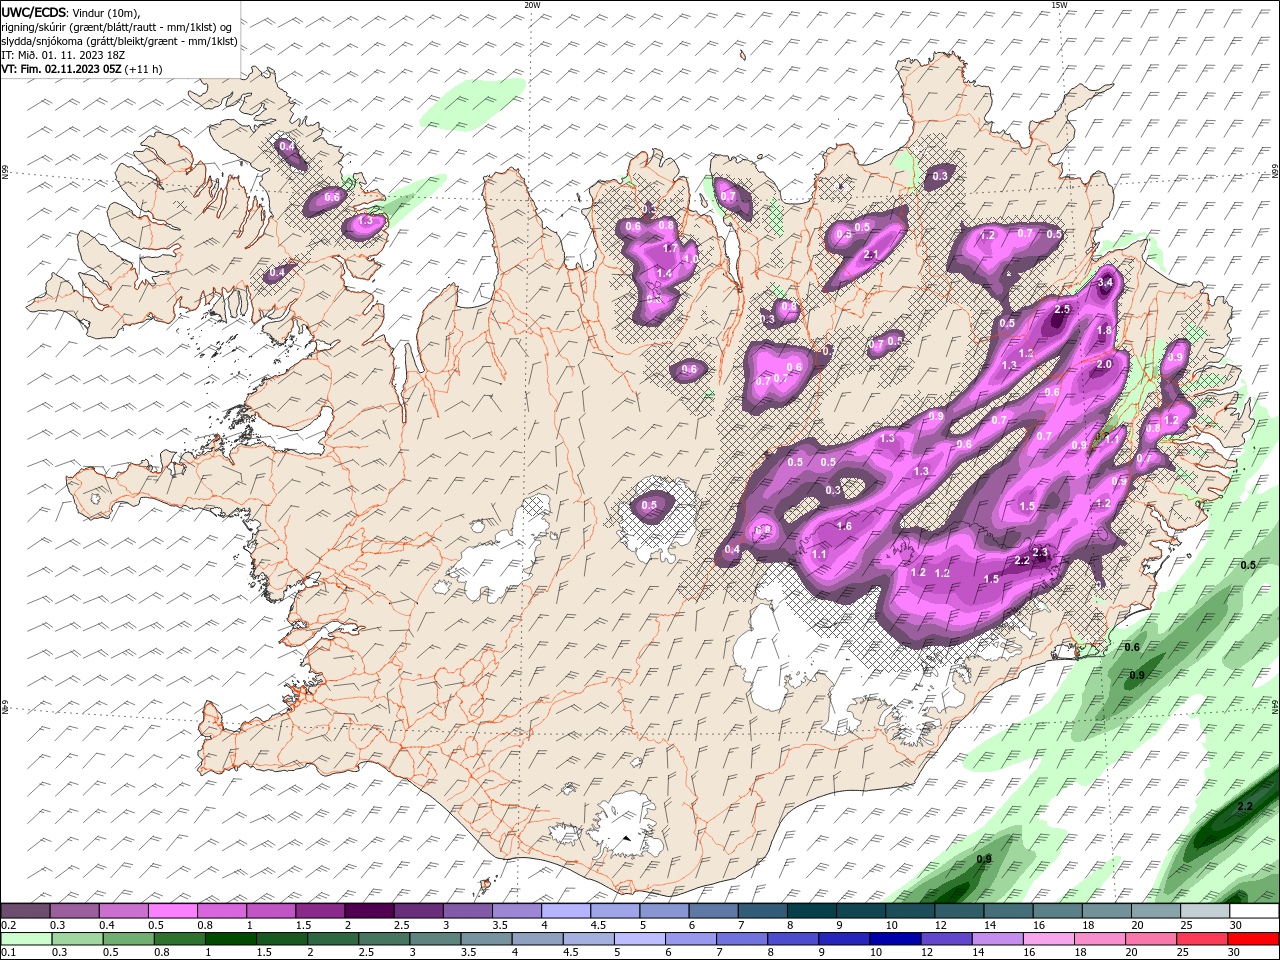1280x960 pixels.
Task: Click the 15W longitude label
Action: (1059, 5)
